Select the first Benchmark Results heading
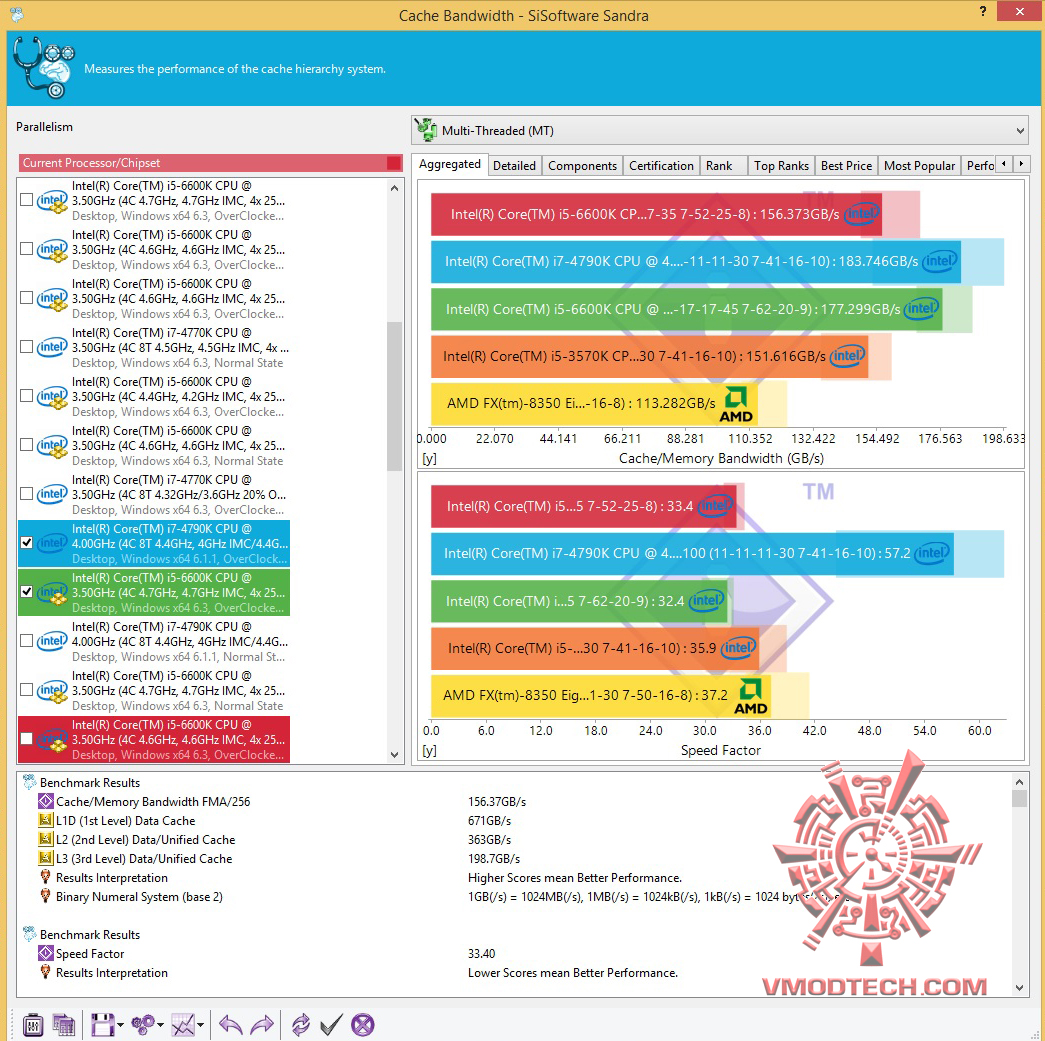The image size is (1045, 1041). click(x=90, y=782)
